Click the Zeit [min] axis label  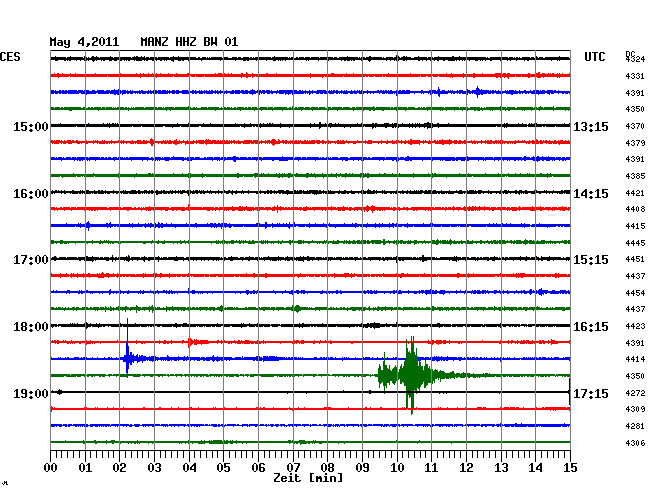(308, 479)
